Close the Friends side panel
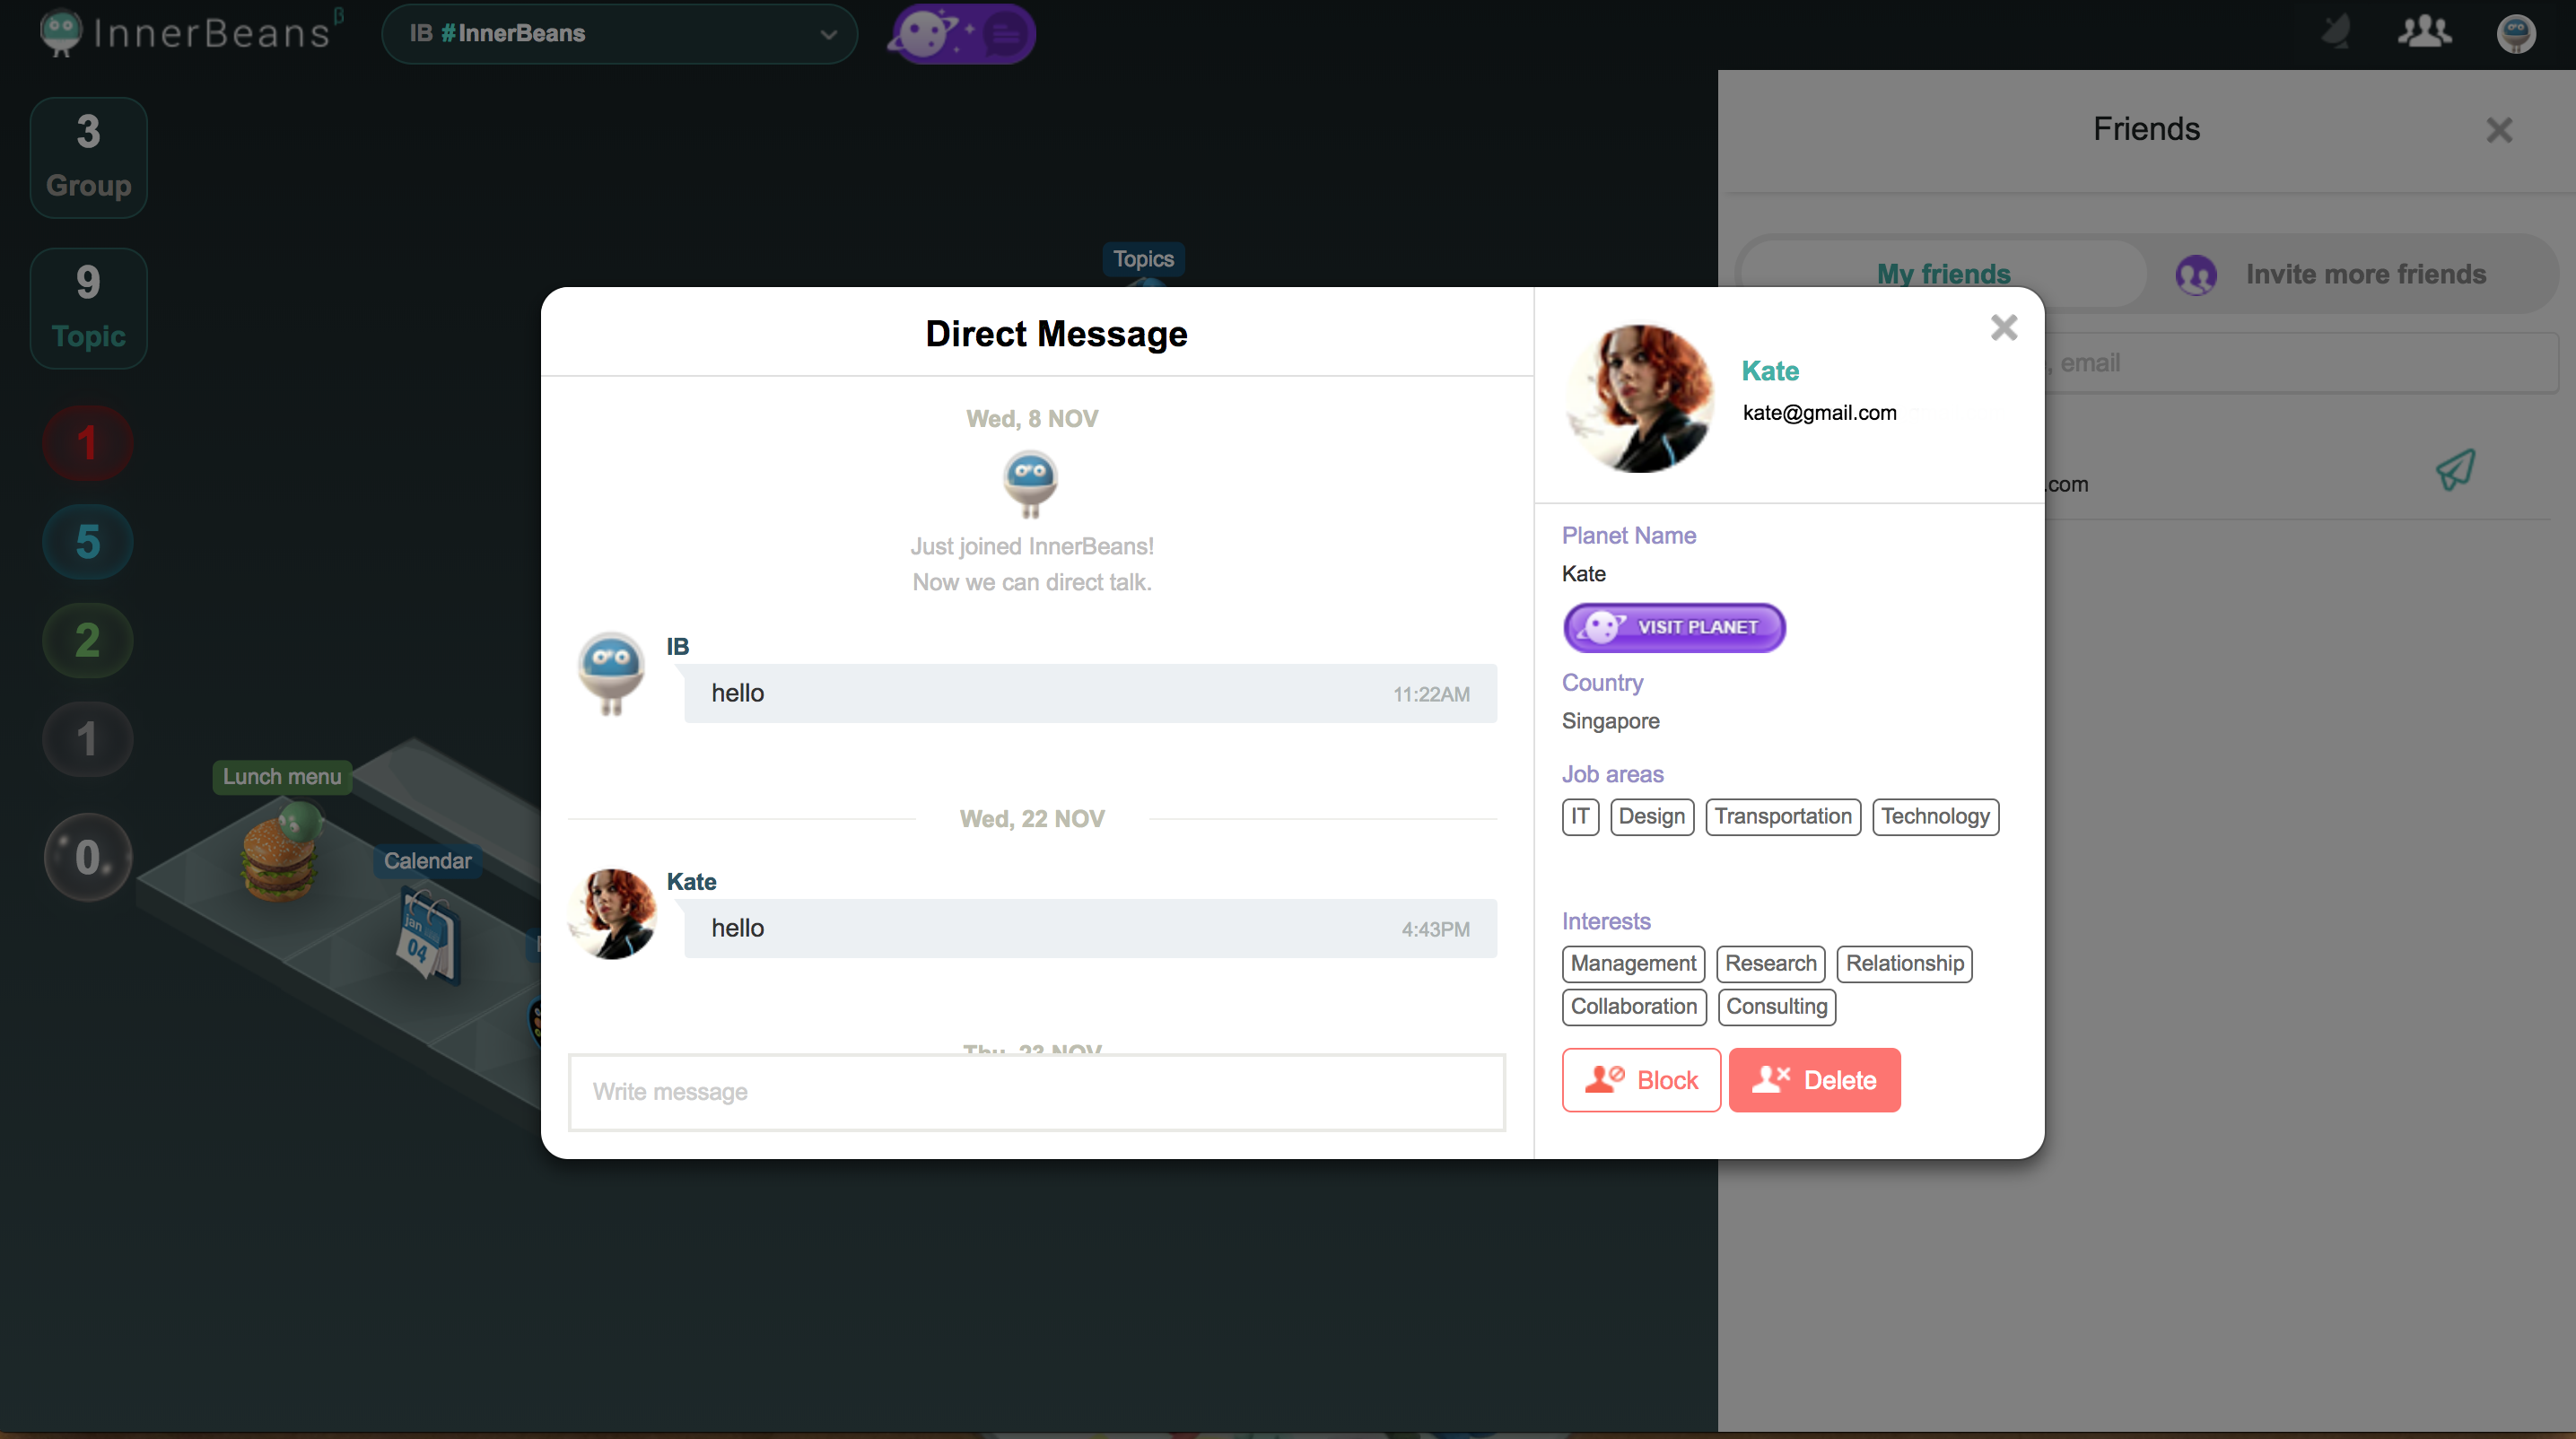Image resolution: width=2576 pixels, height=1439 pixels. (2500, 130)
